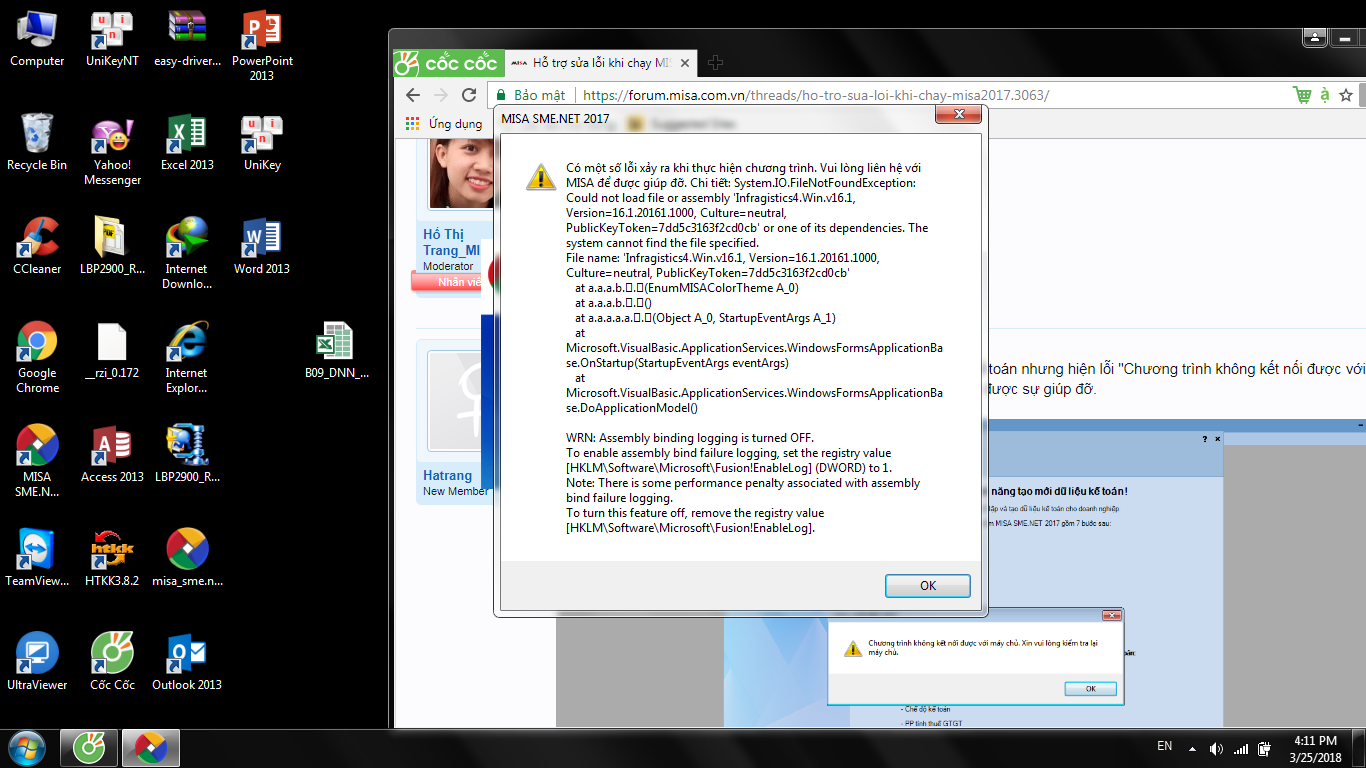Launch Internet Explorer desktop shortcut
Viewport: 1366px width, 768px height.
click(187, 358)
